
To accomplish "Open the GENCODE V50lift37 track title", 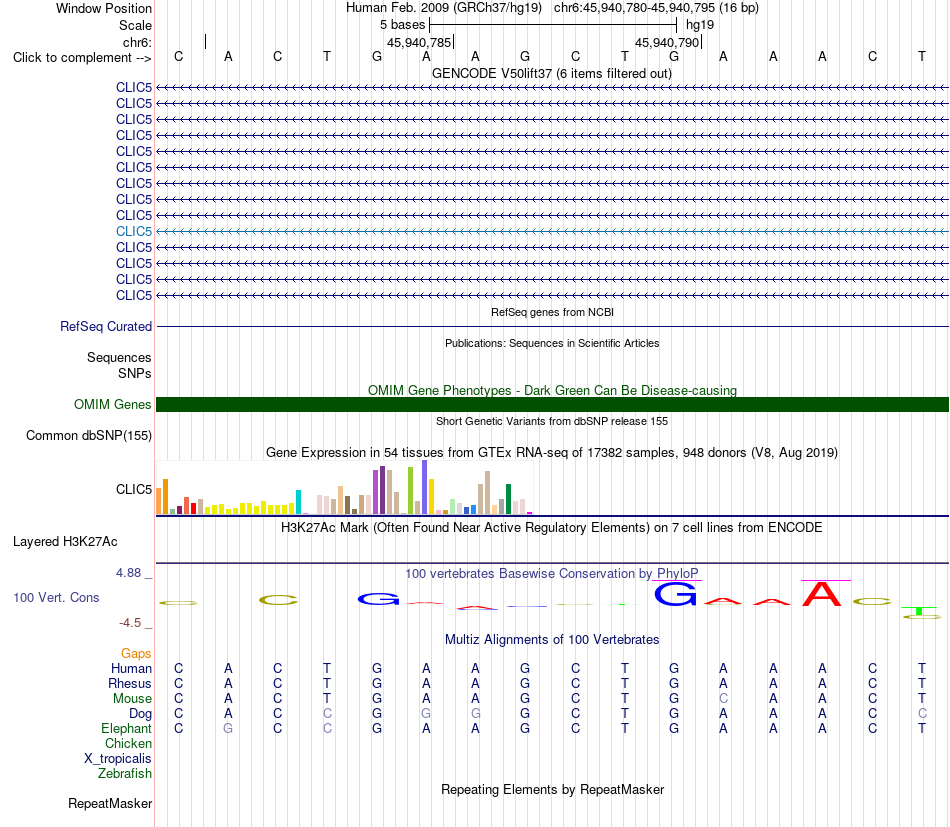I will (552, 73).
